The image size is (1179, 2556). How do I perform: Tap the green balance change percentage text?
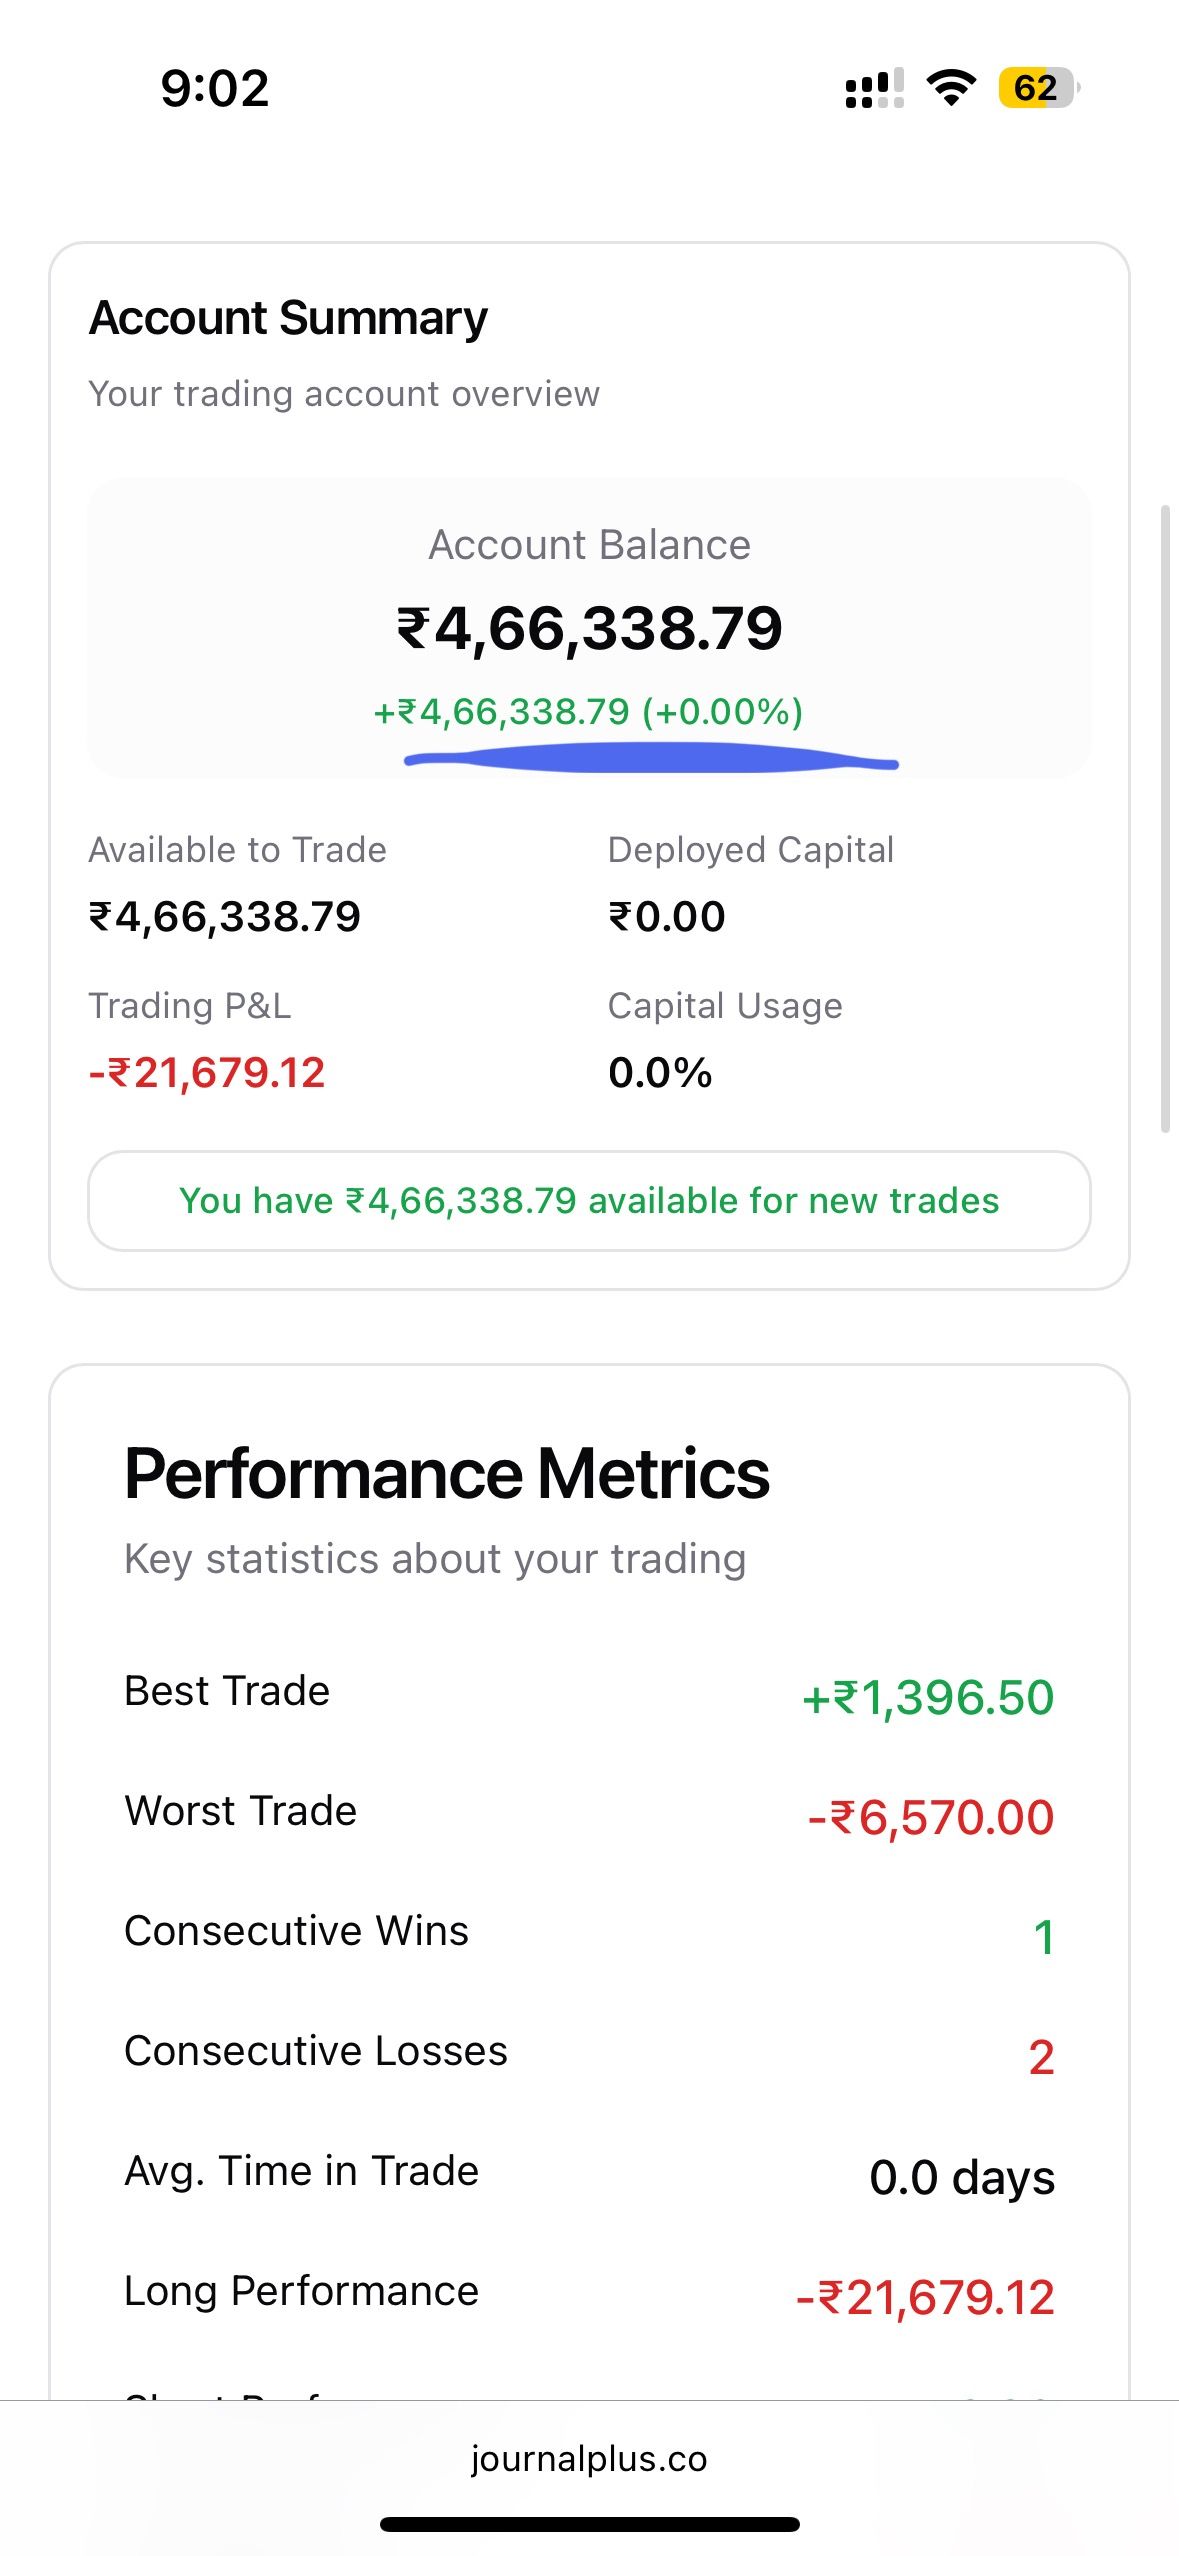click(589, 712)
